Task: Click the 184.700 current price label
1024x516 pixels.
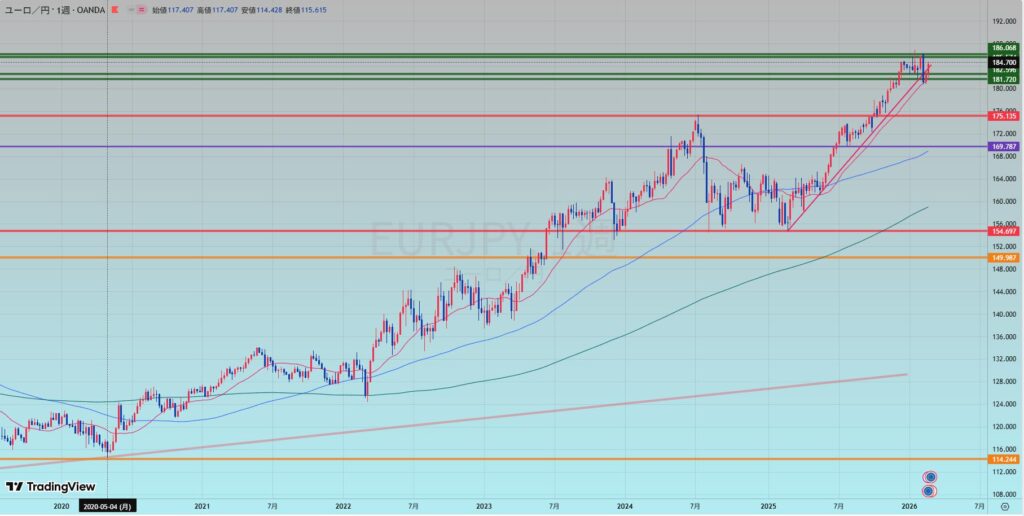Action: (x=1003, y=62)
